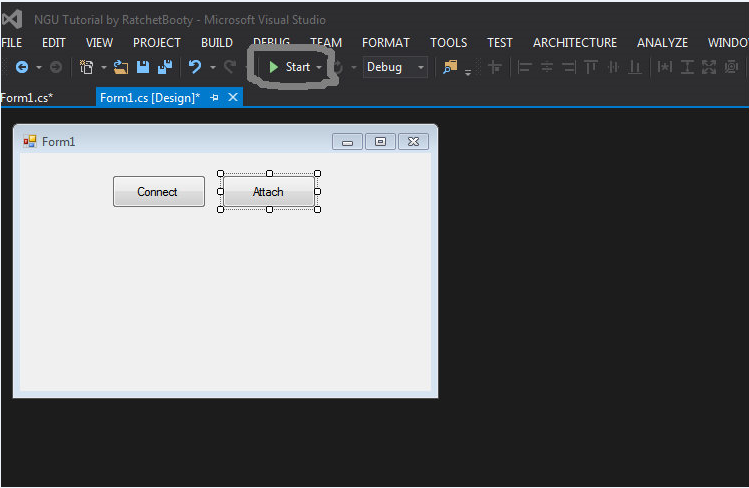Select the Attach button on the form
This screenshot has height=488, width=749.
click(x=269, y=191)
